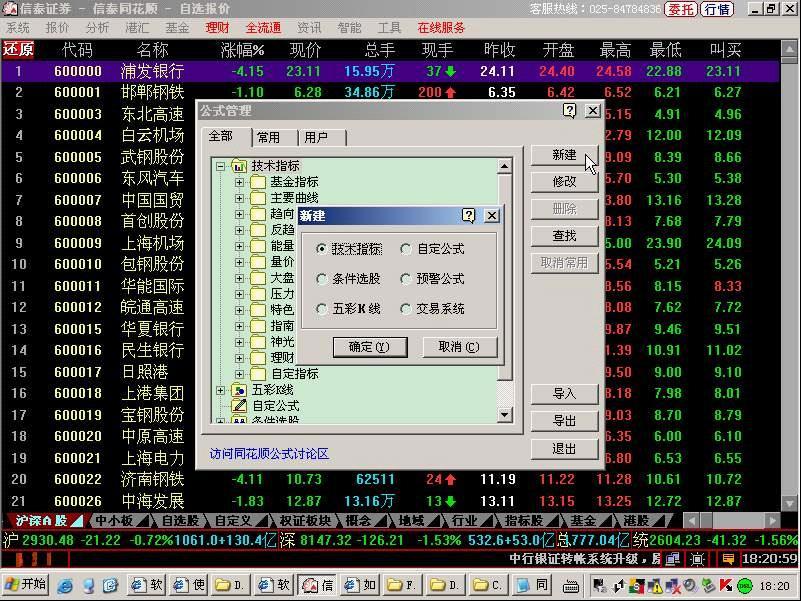Viewport: 801px width, 601px height.
Task: Click the 还原 header cell
Action: [x=18, y=50]
